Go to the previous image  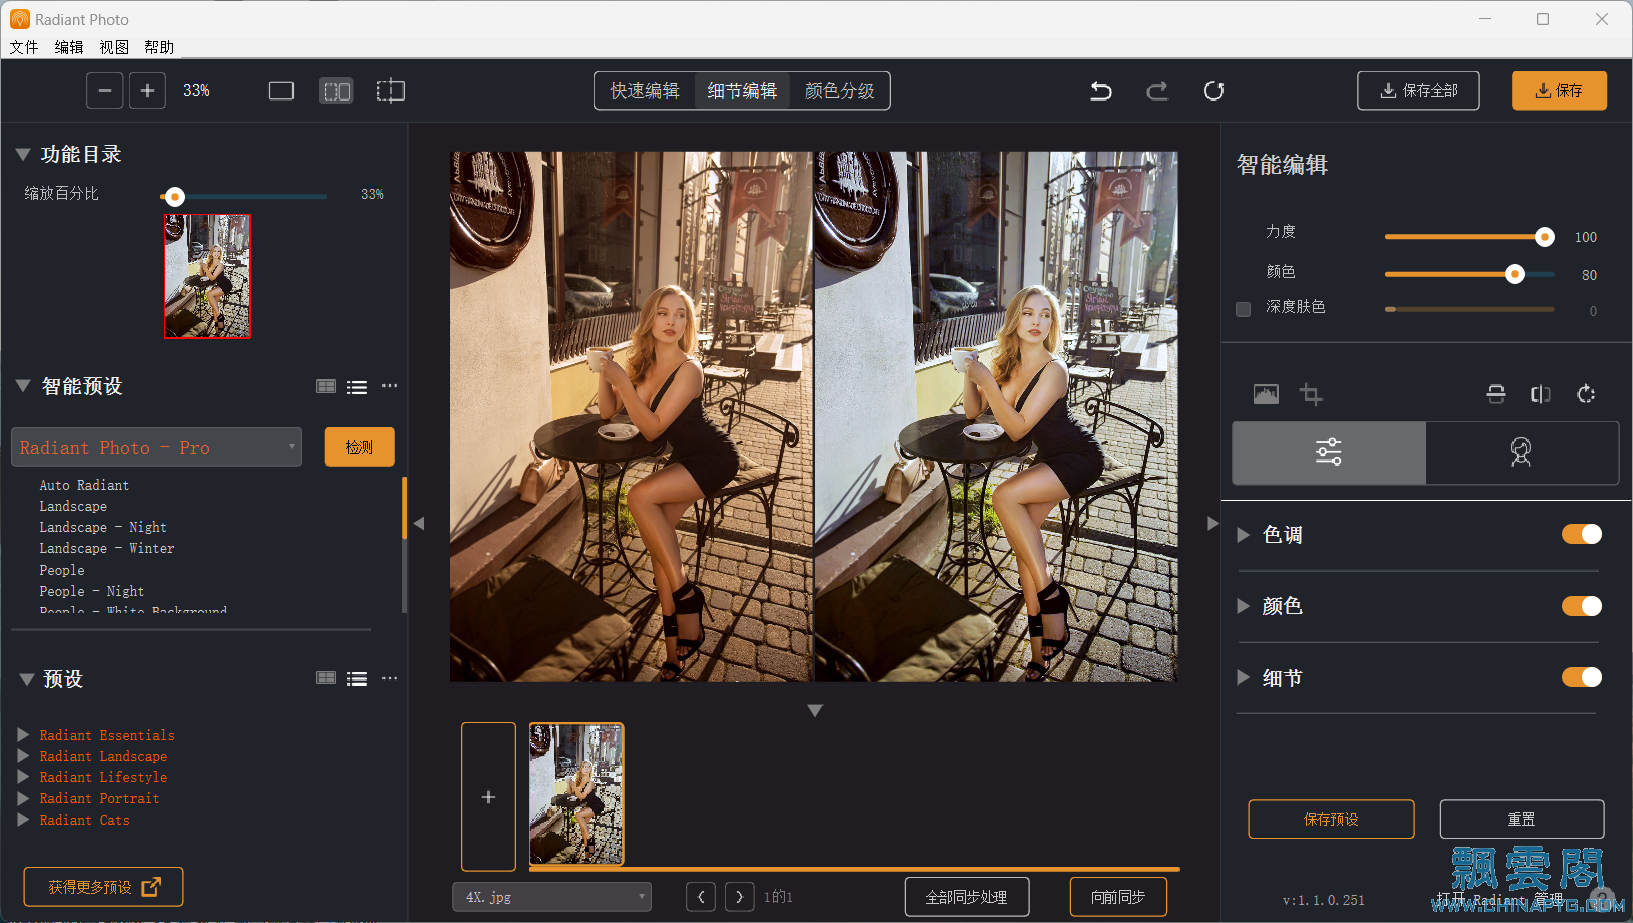[701, 897]
